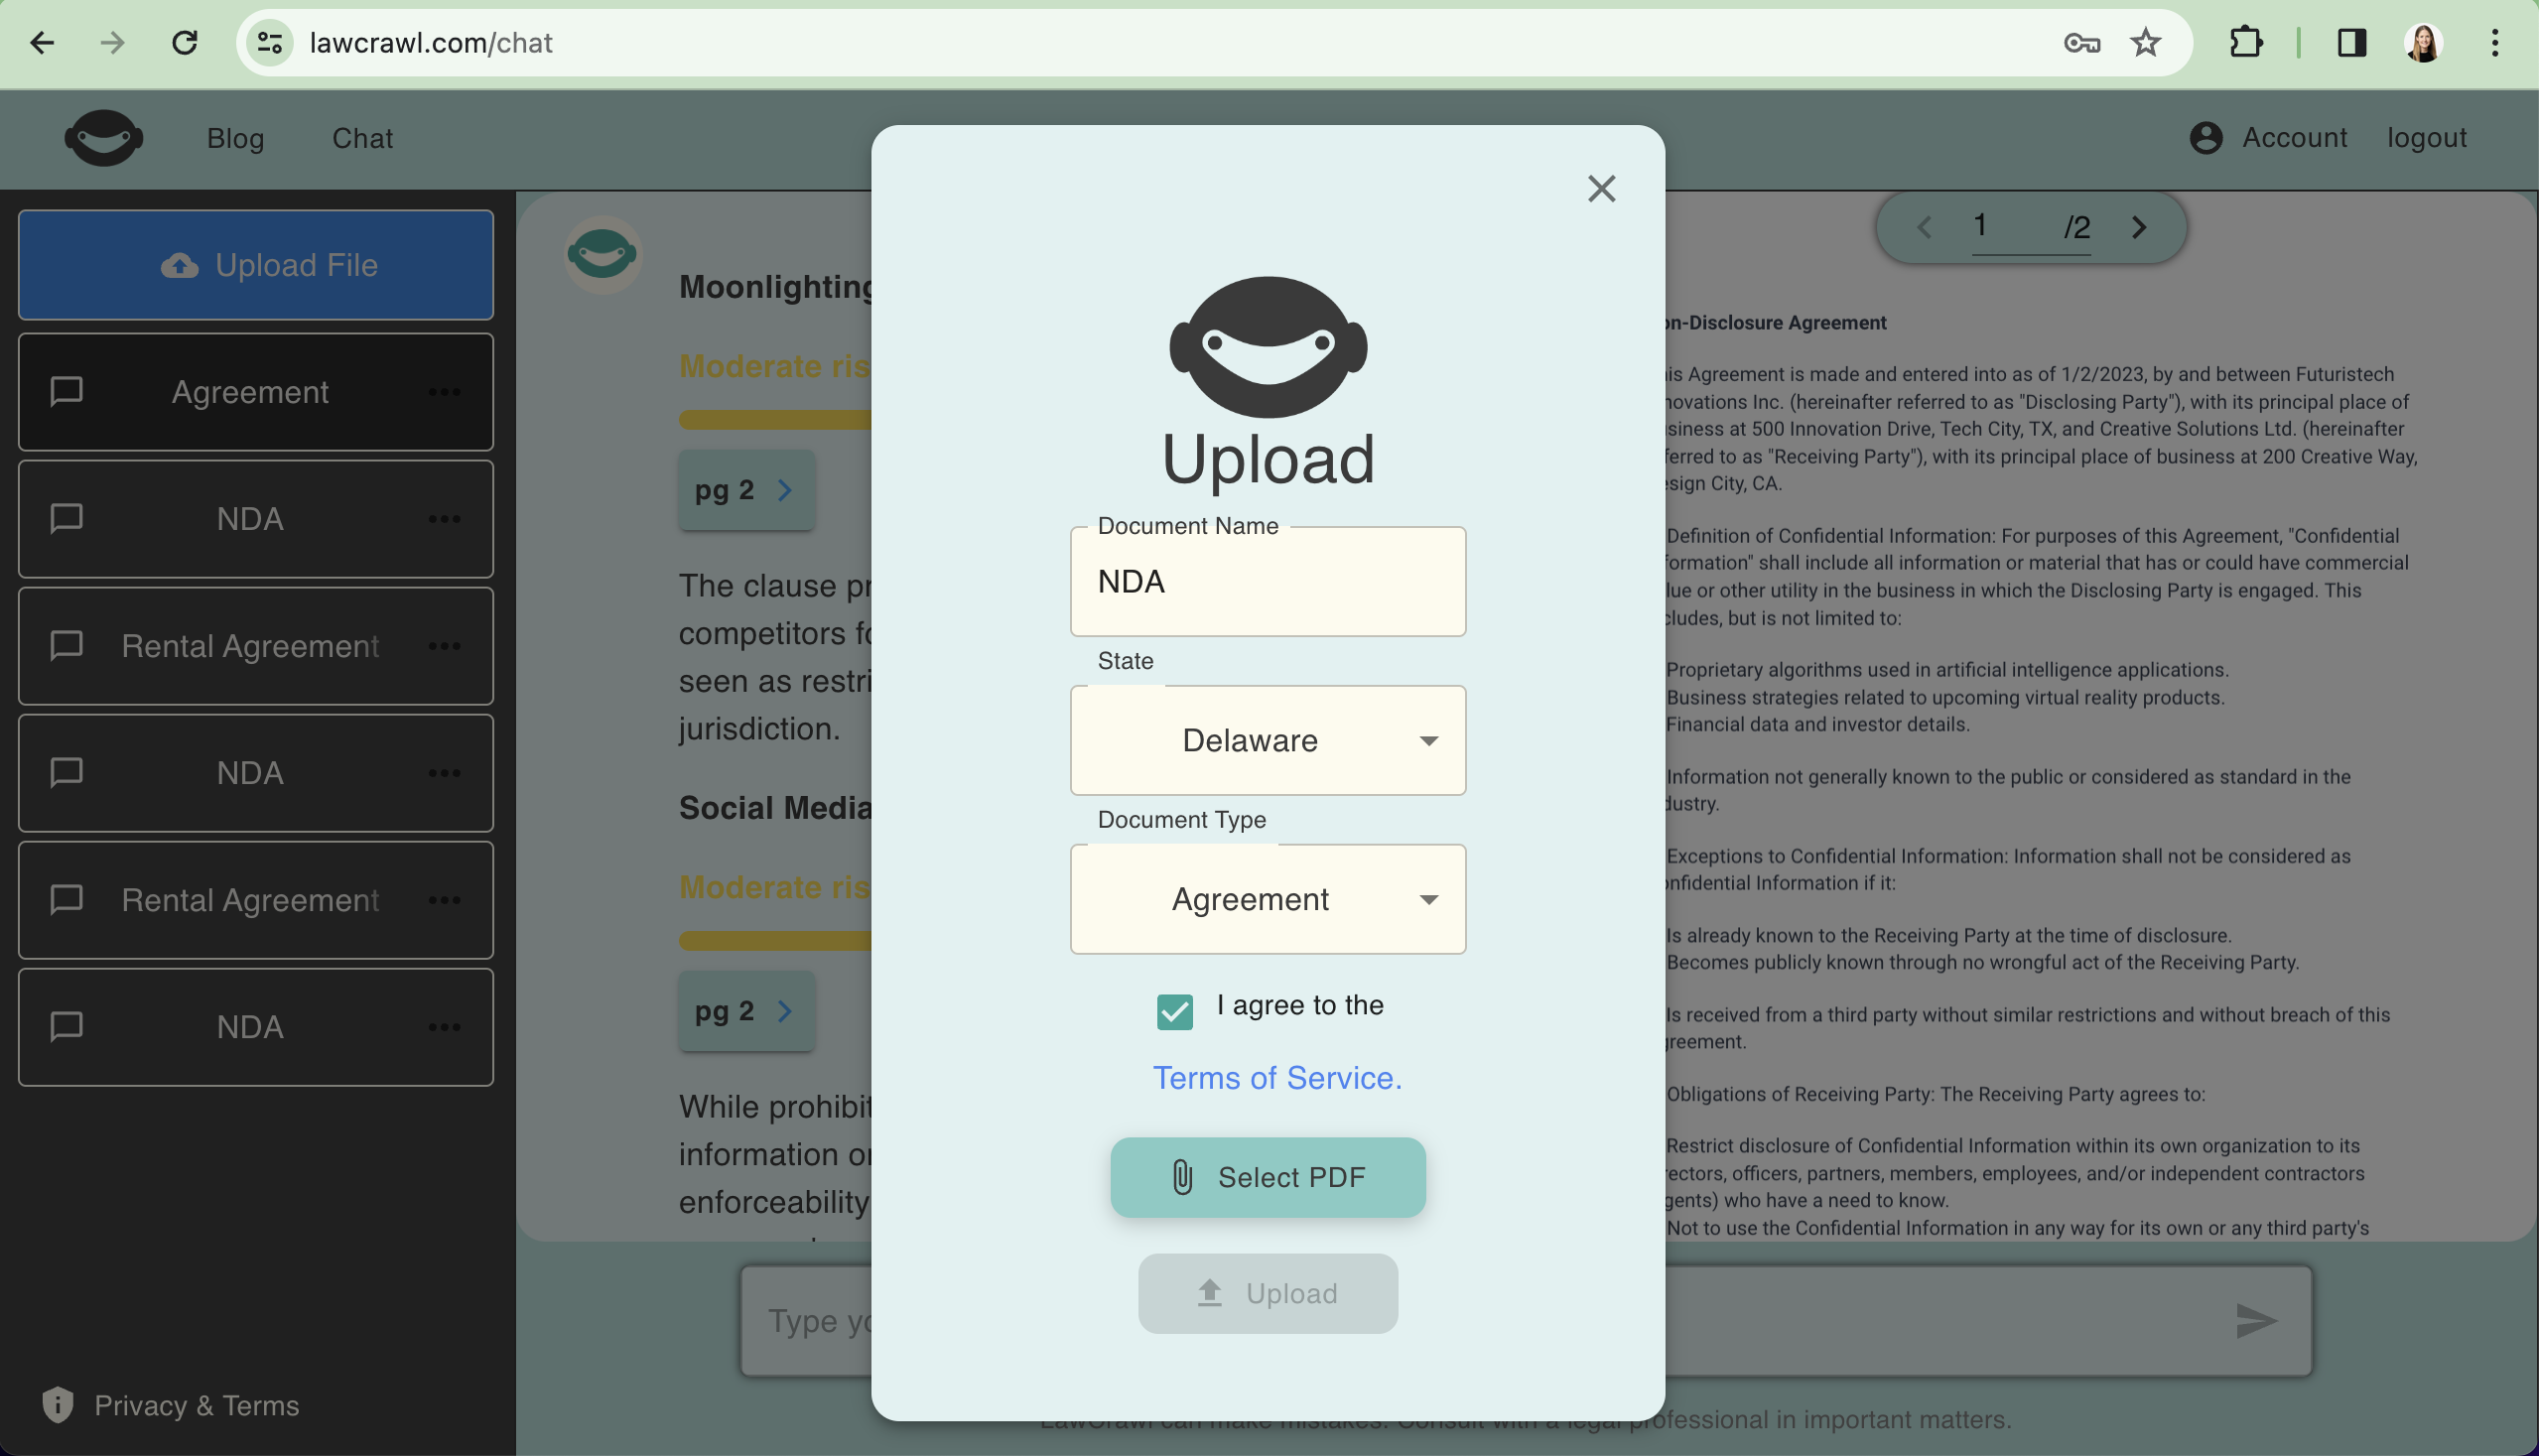Open options for first Rental Agreement chat
This screenshot has width=2539, height=1456.
pyautogui.click(x=444, y=646)
